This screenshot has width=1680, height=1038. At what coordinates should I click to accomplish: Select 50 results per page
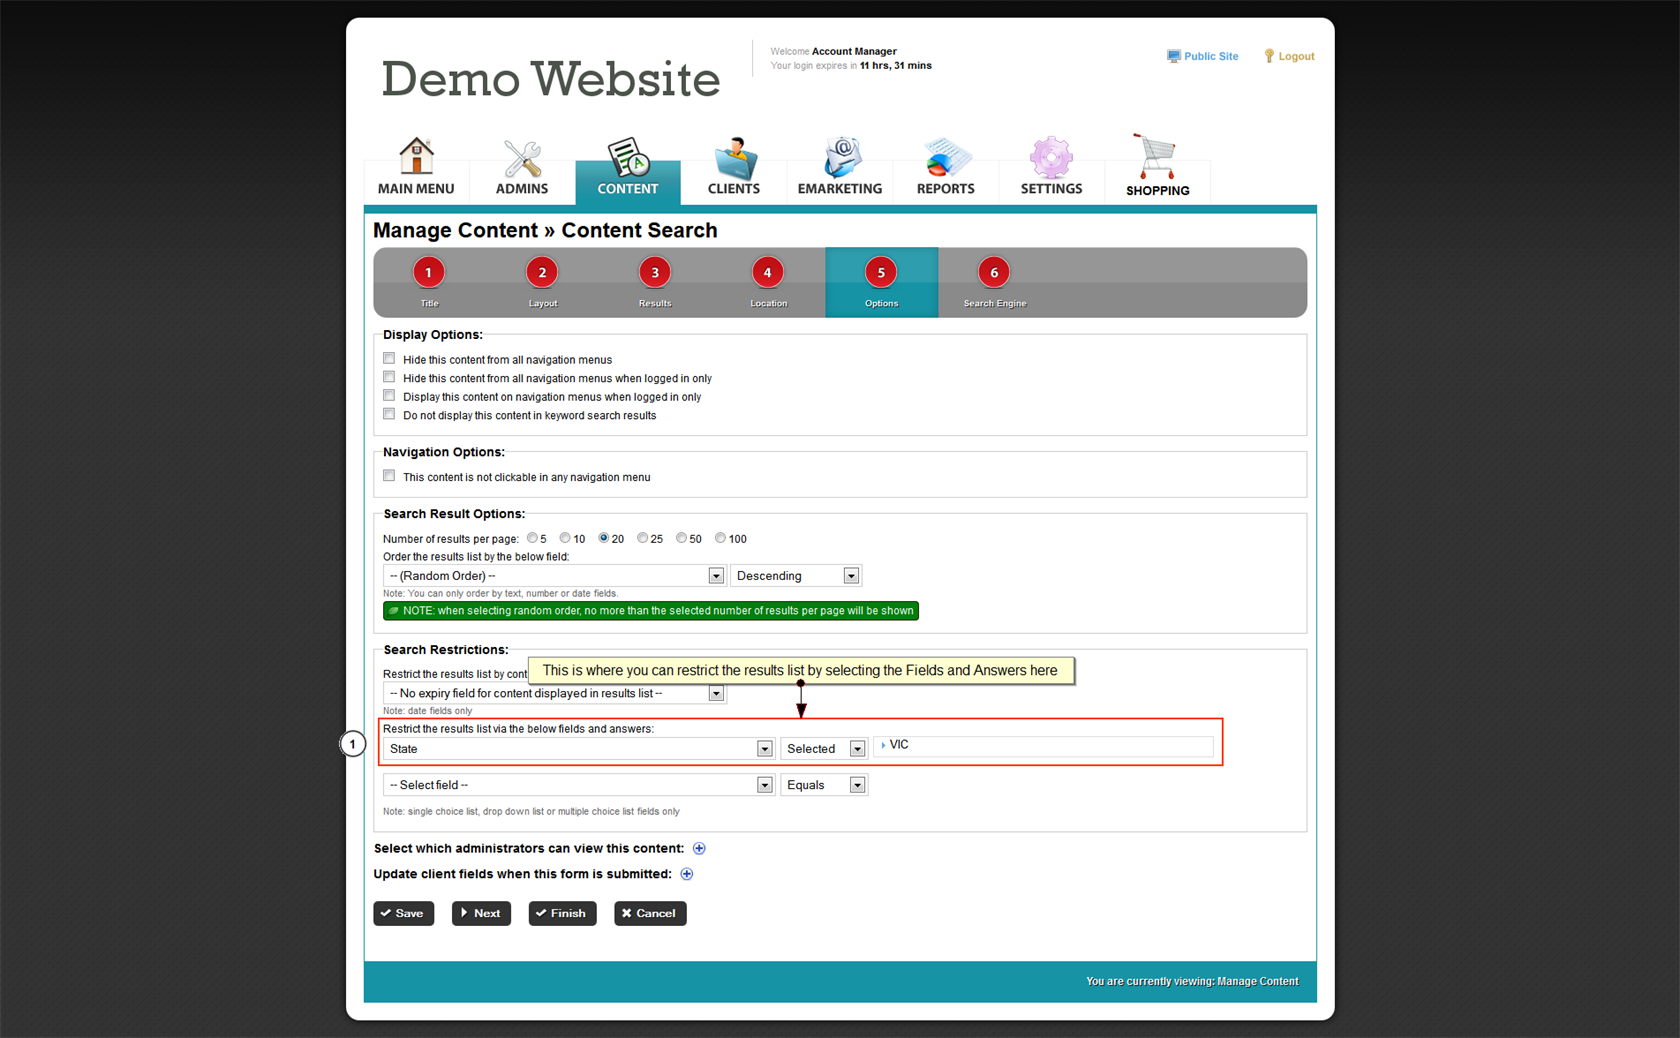coord(681,538)
